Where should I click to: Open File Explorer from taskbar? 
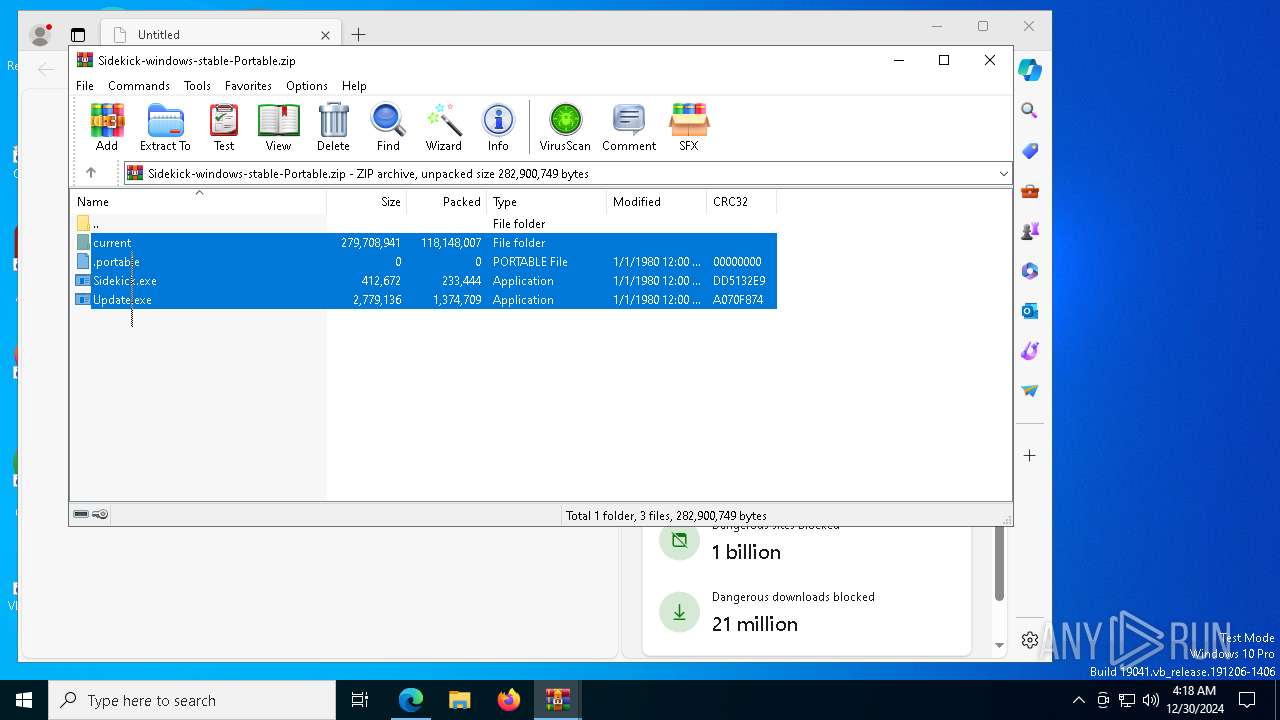[459, 700]
